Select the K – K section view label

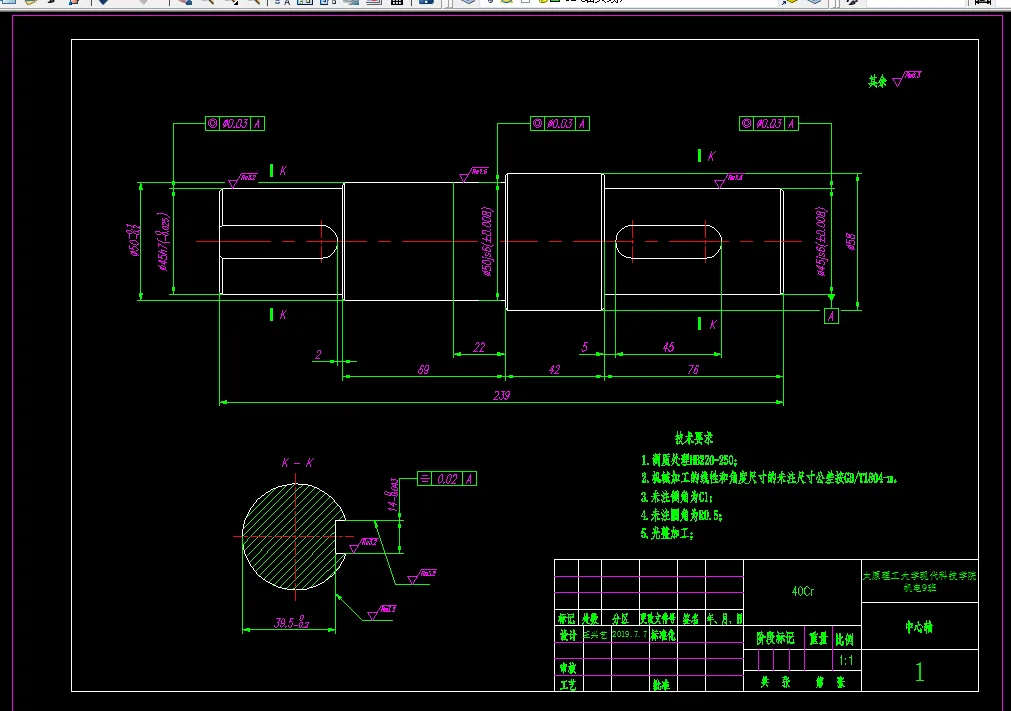[298, 463]
